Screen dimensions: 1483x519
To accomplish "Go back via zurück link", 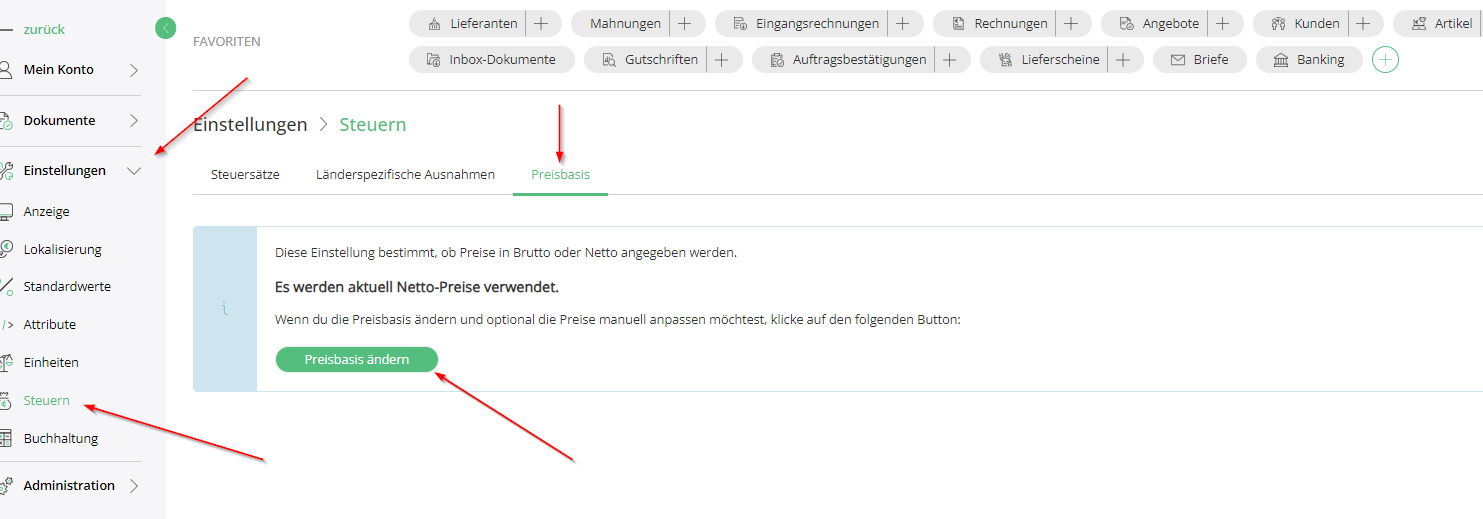I will pyautogui.click(x=44, y=29).
